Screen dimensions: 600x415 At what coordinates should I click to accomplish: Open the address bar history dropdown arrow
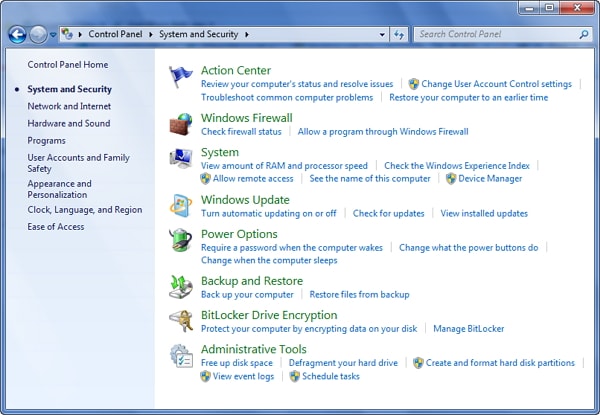(x=382, y=34)
